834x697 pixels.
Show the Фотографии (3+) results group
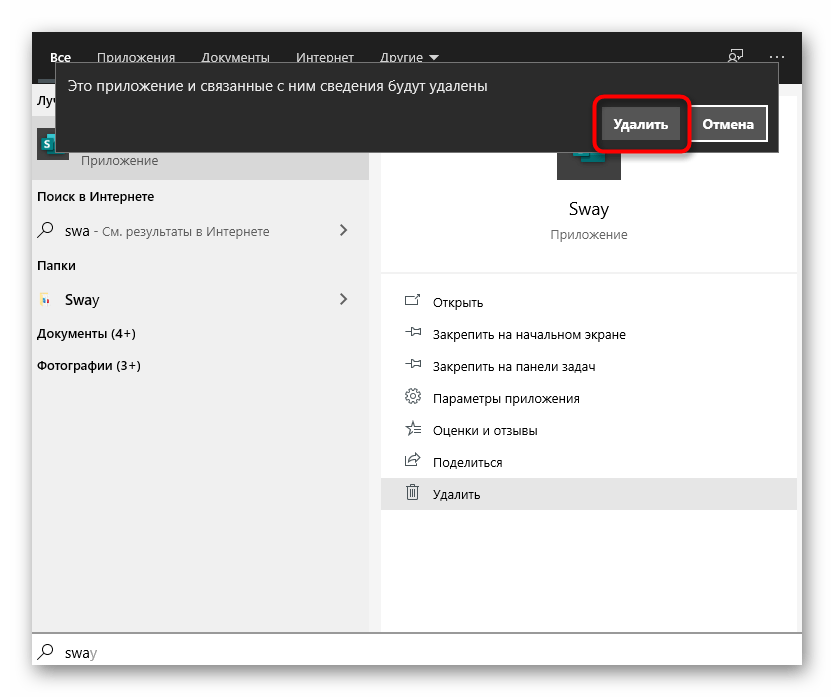pos(89,366)
